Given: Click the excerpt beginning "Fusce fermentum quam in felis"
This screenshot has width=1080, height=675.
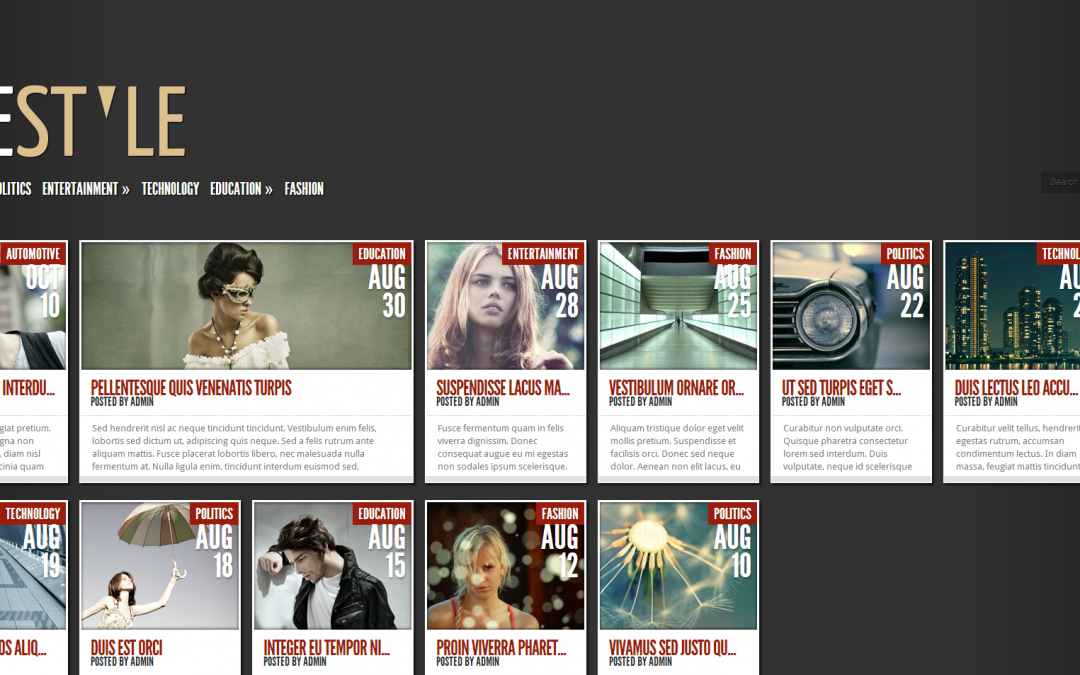Looking at the screenshot, I should point(503,447).
